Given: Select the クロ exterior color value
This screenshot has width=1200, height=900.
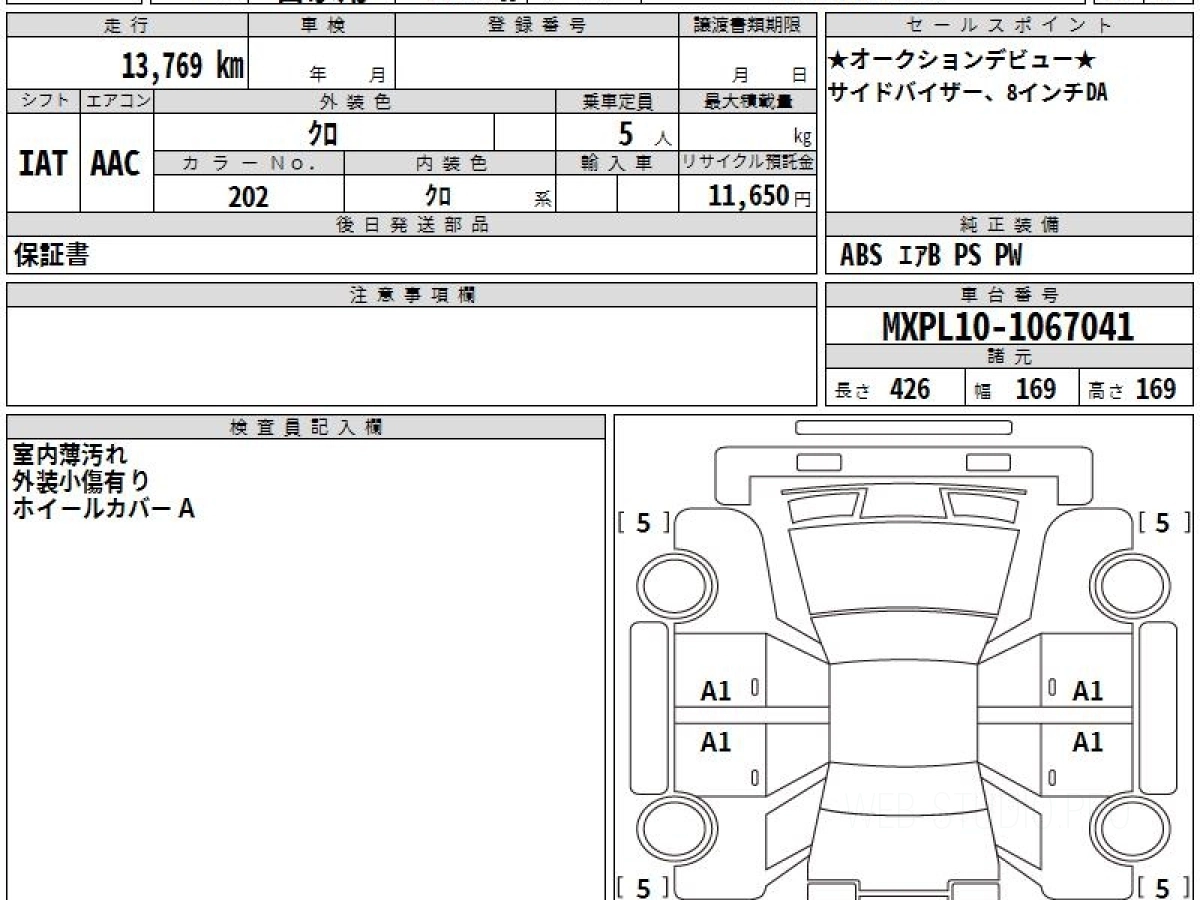Looking at the screenshot, I should click(322, 133).
